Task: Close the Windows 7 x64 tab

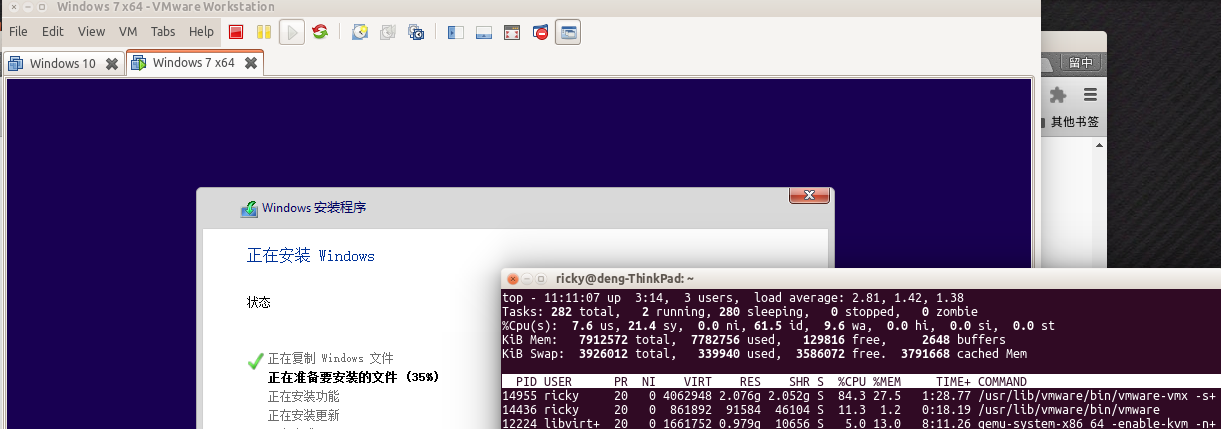Action: pyautogui.click(x=251, y=63)
